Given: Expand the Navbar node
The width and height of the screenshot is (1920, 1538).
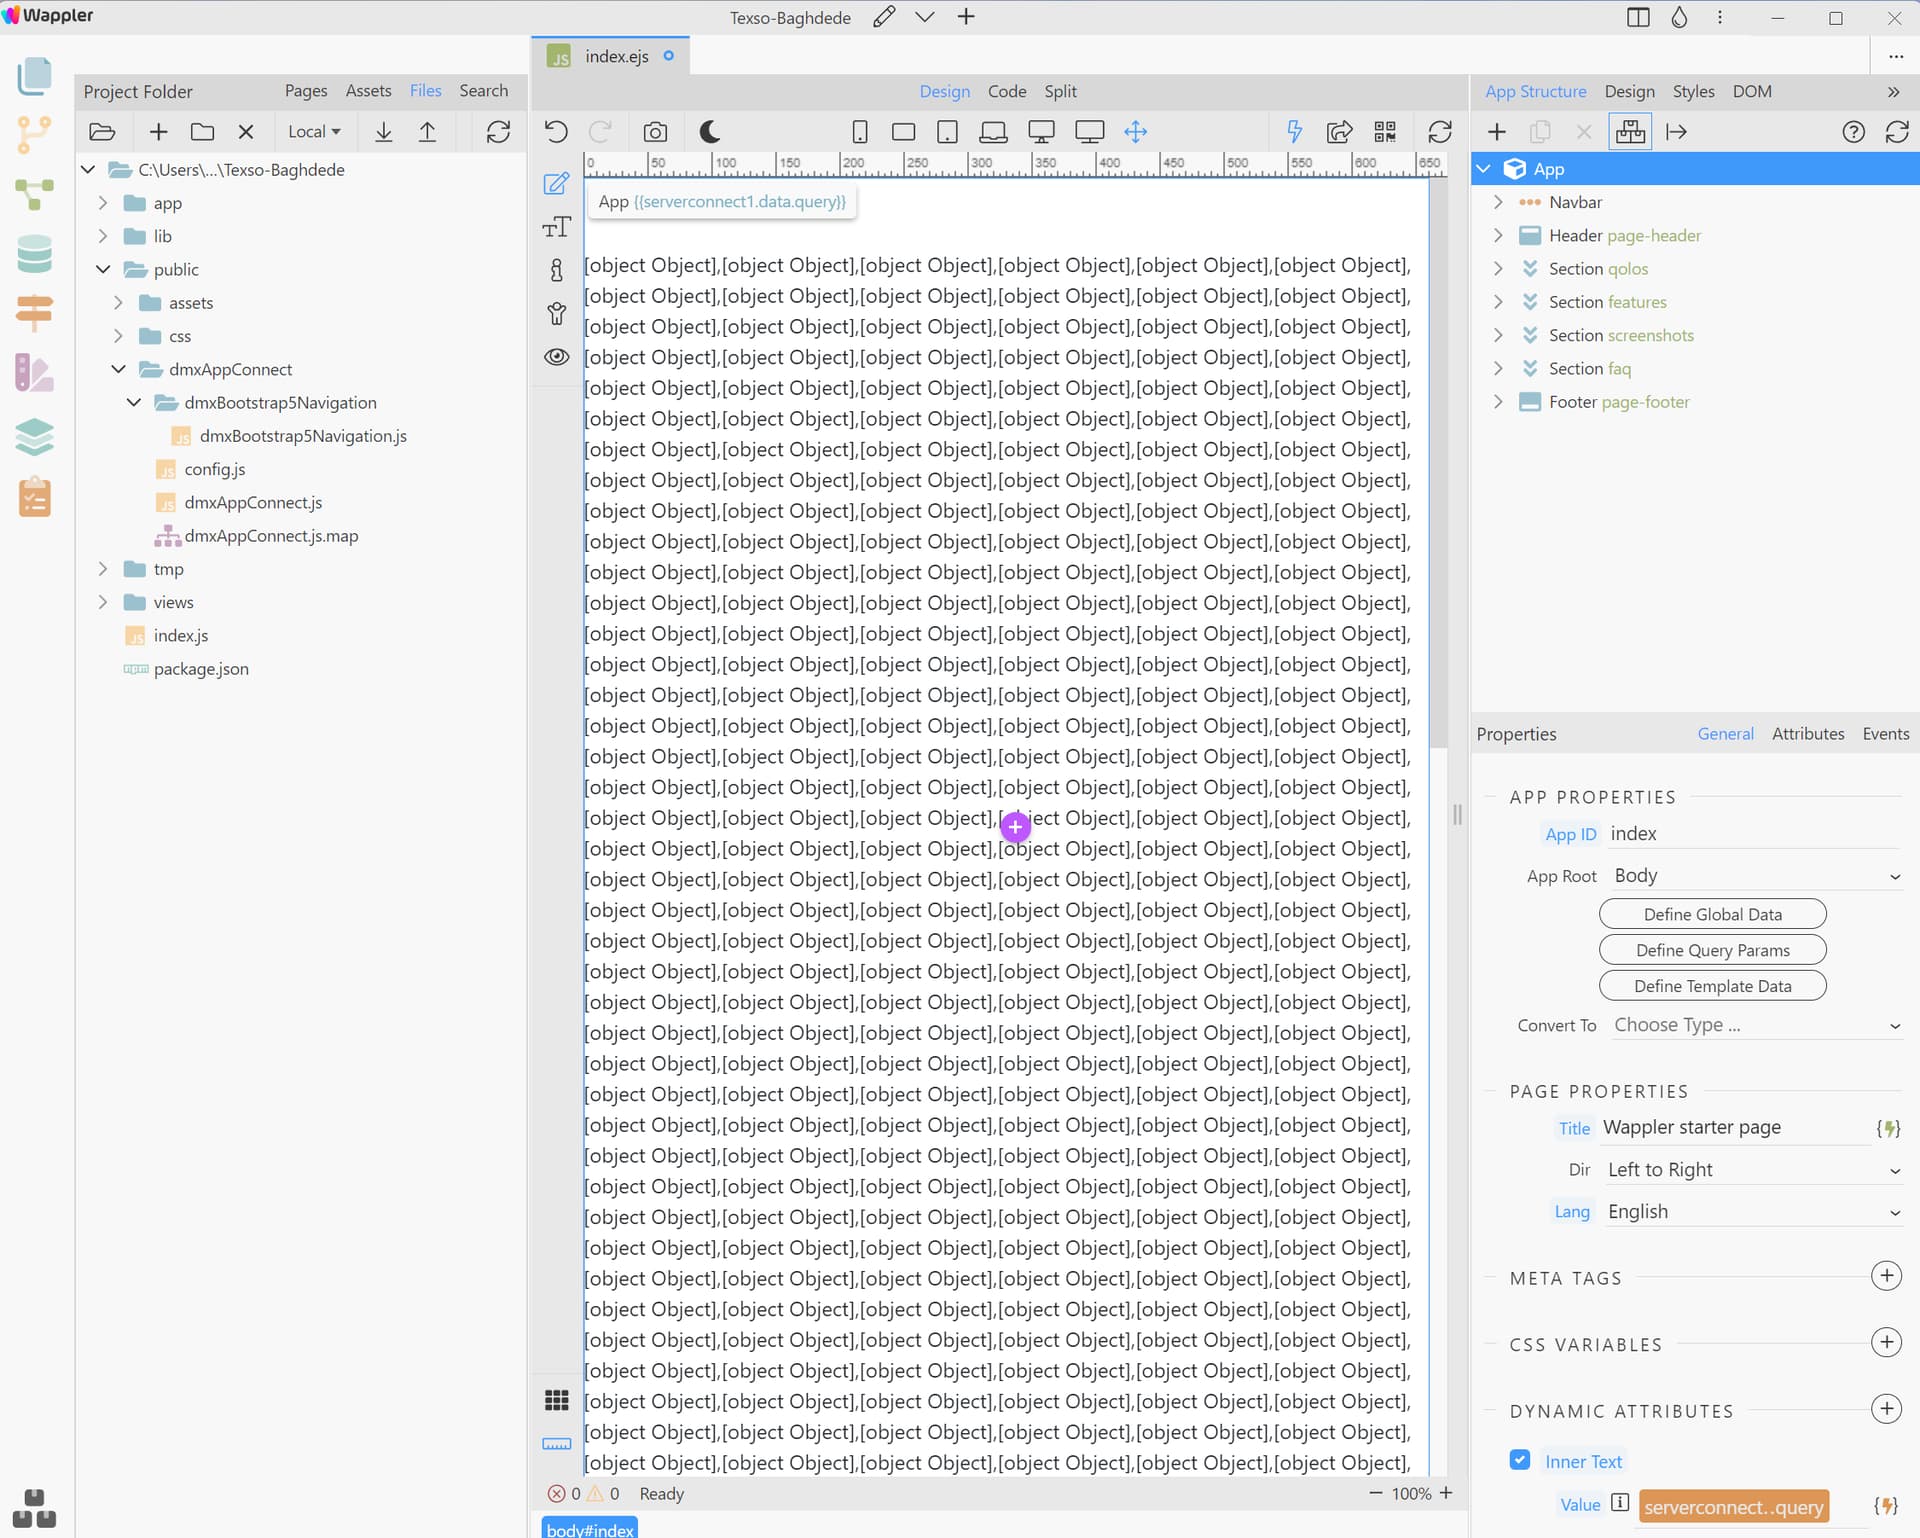Looking at the screenshot, I should pos(1498,202).
